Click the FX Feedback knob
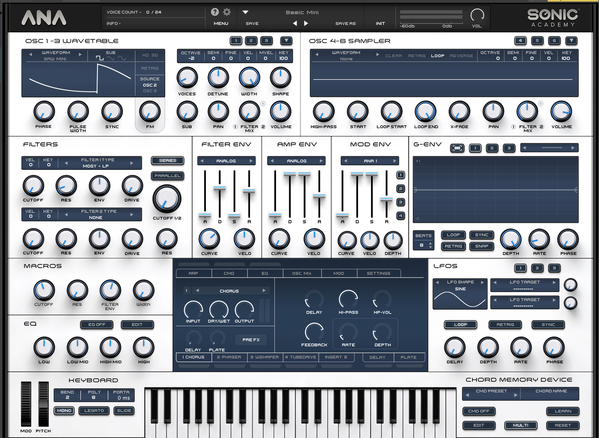 coord(314,331)
